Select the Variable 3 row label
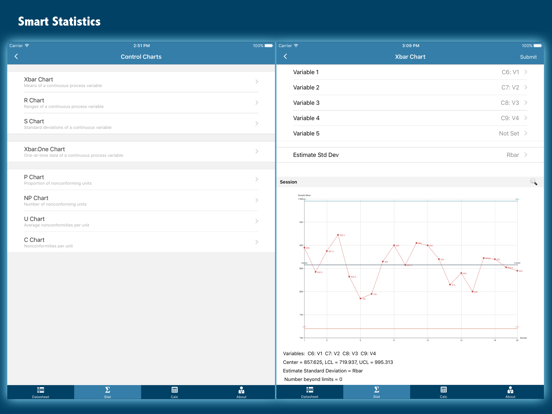552x414 pixels. click(306, 103)
